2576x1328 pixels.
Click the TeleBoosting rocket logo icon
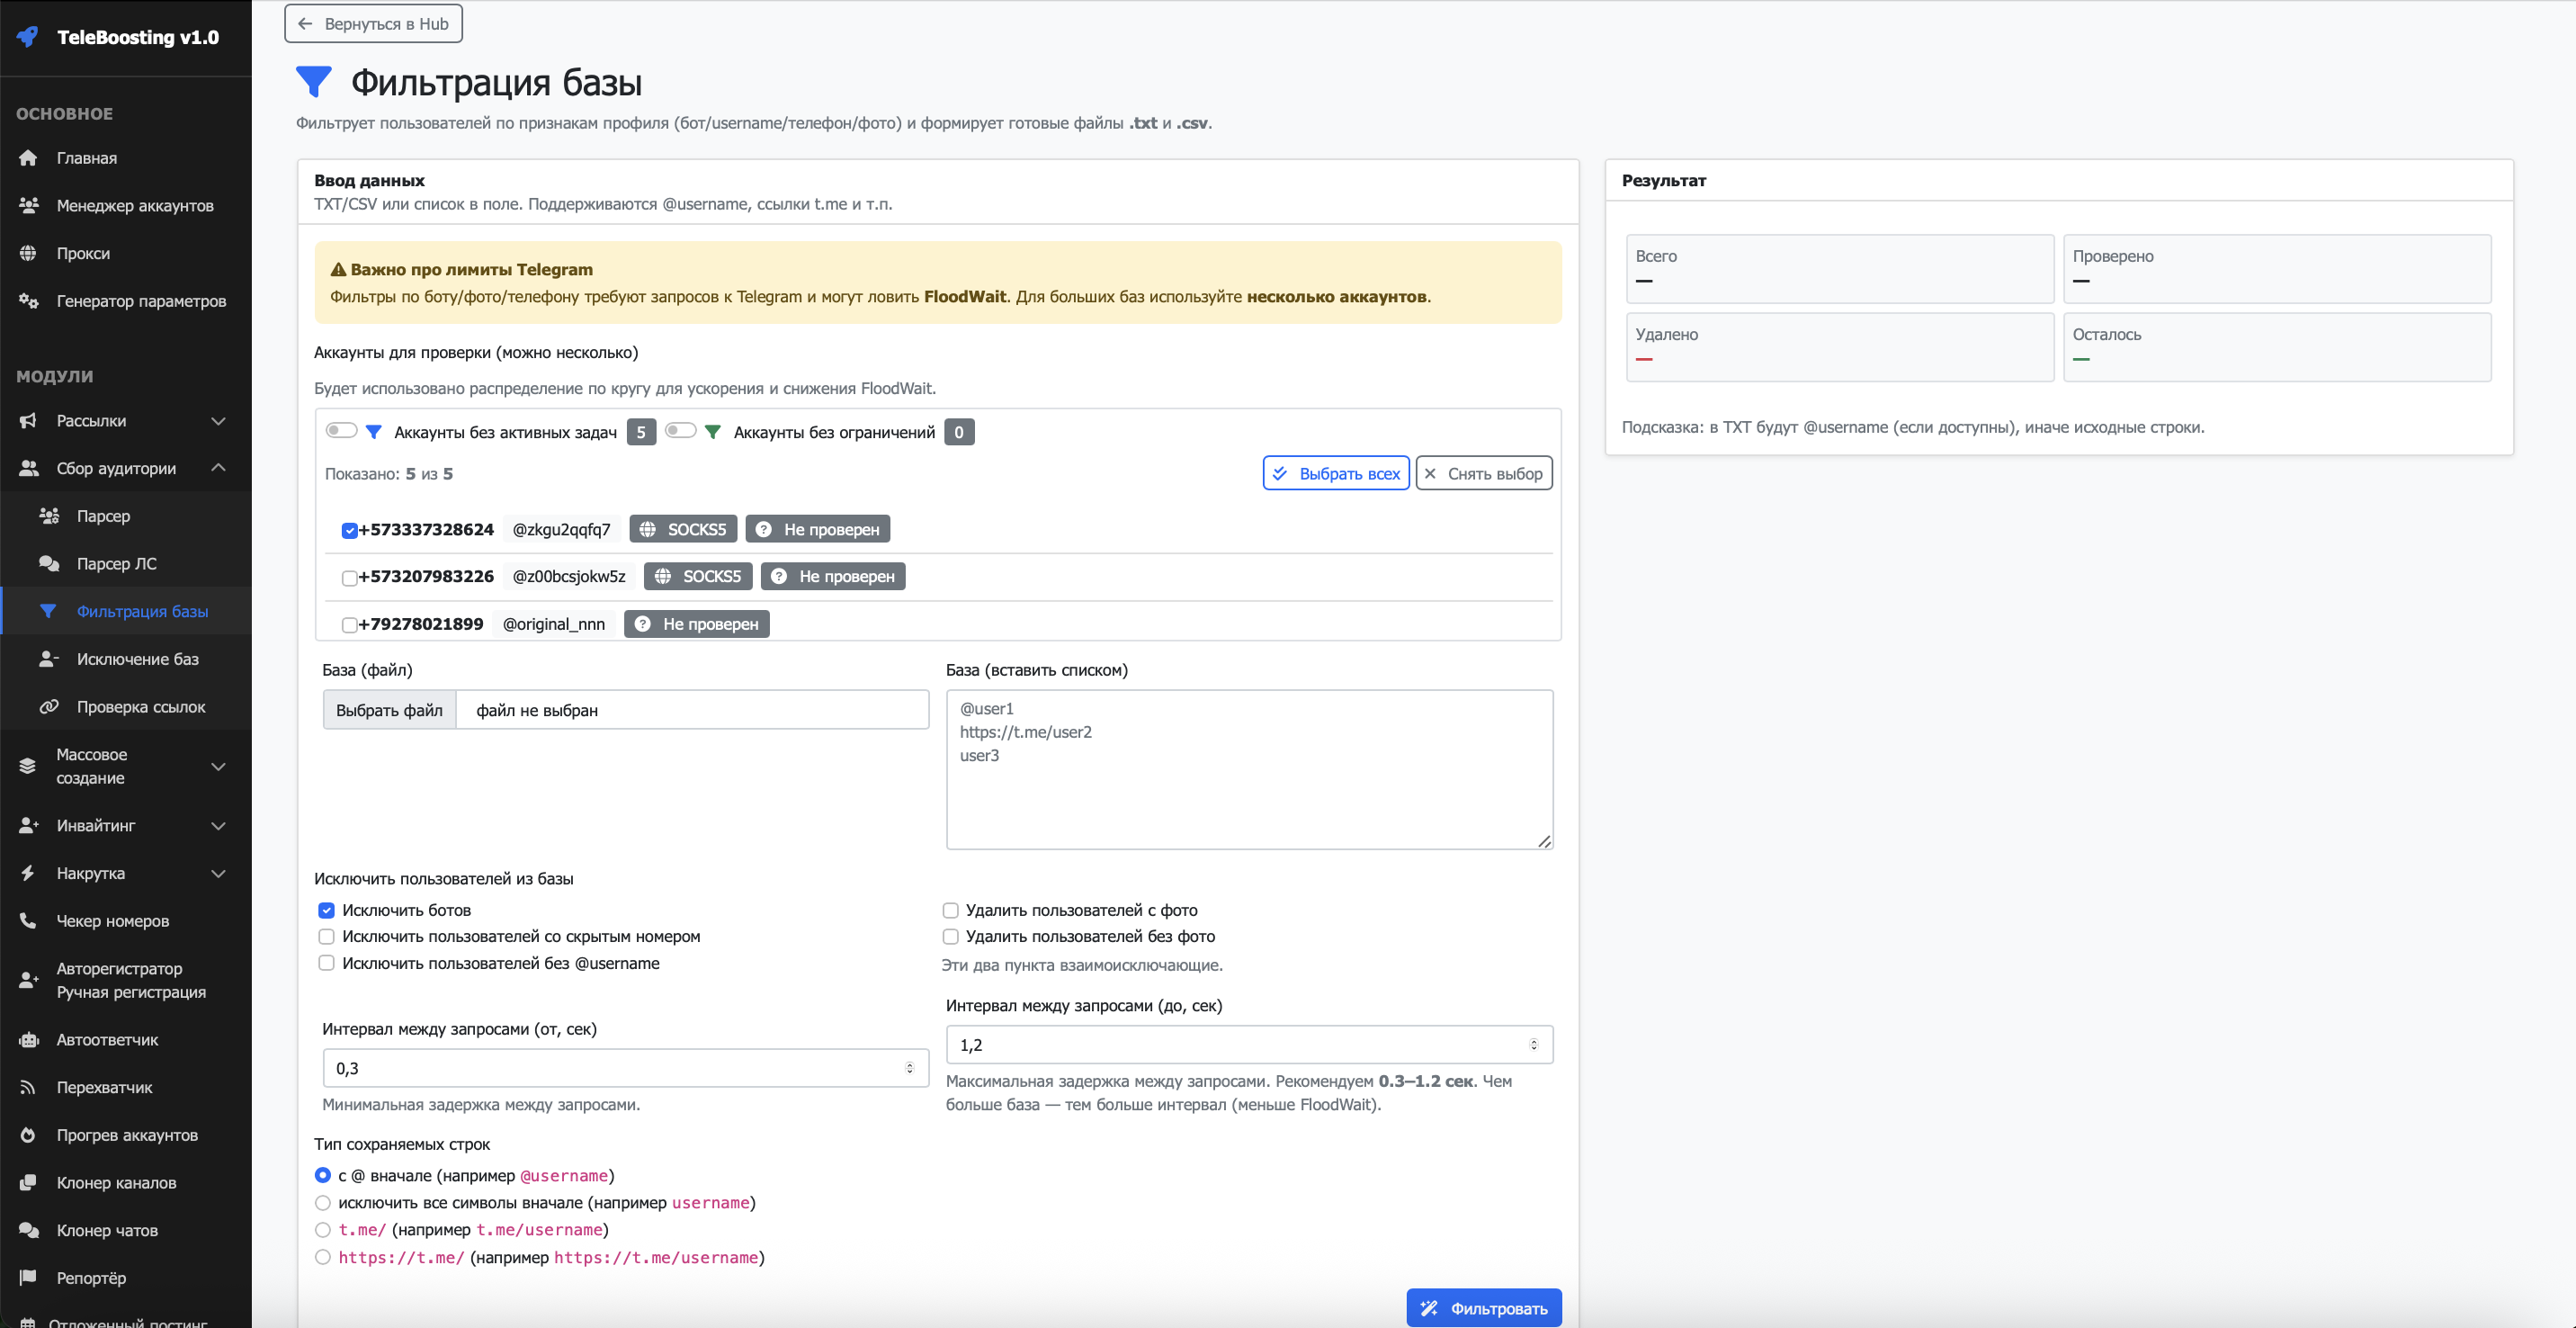pyautogui.click(x=28, y=37)
